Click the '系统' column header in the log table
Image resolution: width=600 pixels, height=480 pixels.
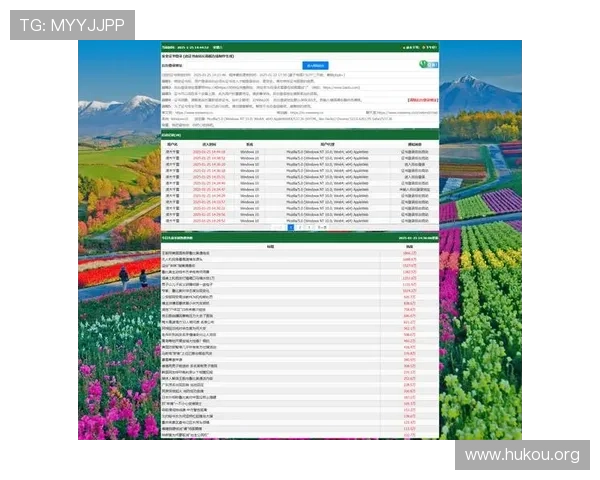coord(249,144)
